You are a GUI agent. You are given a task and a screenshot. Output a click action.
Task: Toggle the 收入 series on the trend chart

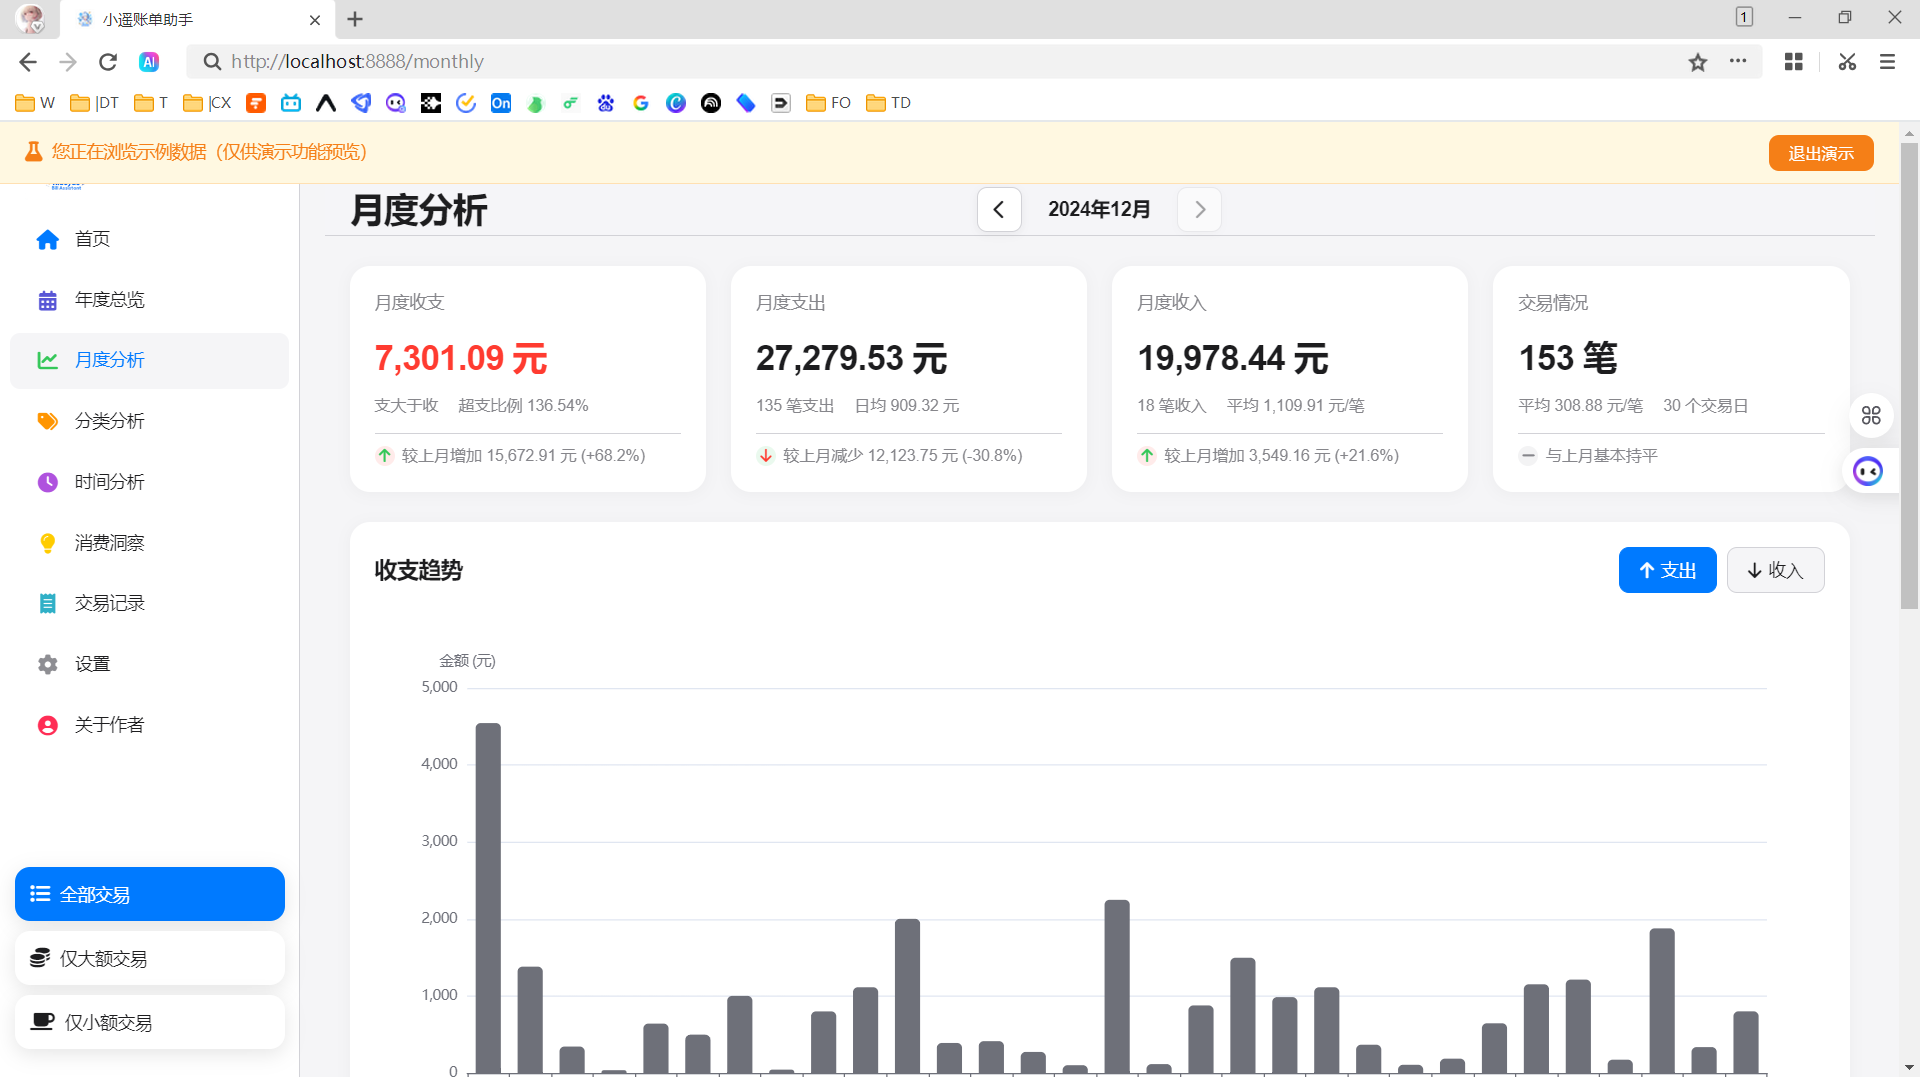coord(1775,570)
